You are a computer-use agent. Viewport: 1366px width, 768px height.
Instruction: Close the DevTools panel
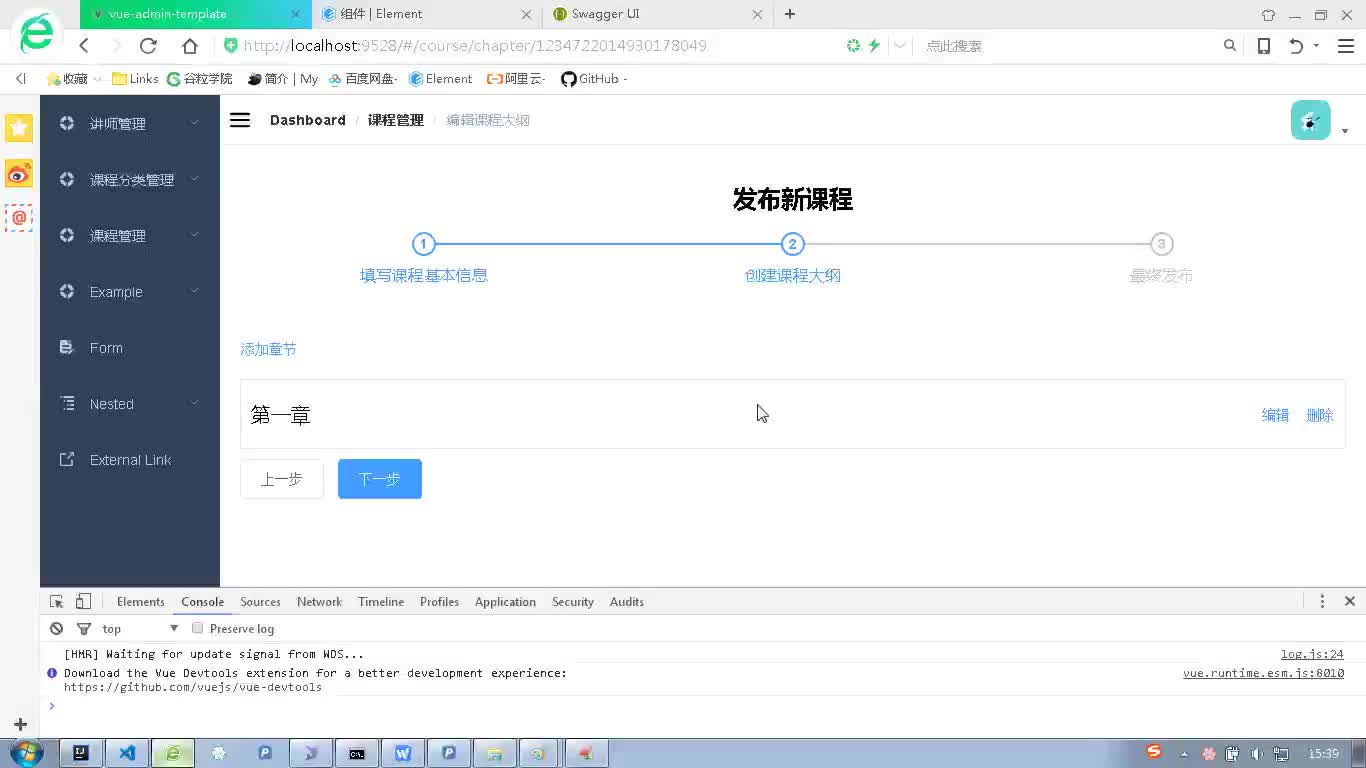[1350, 601]
